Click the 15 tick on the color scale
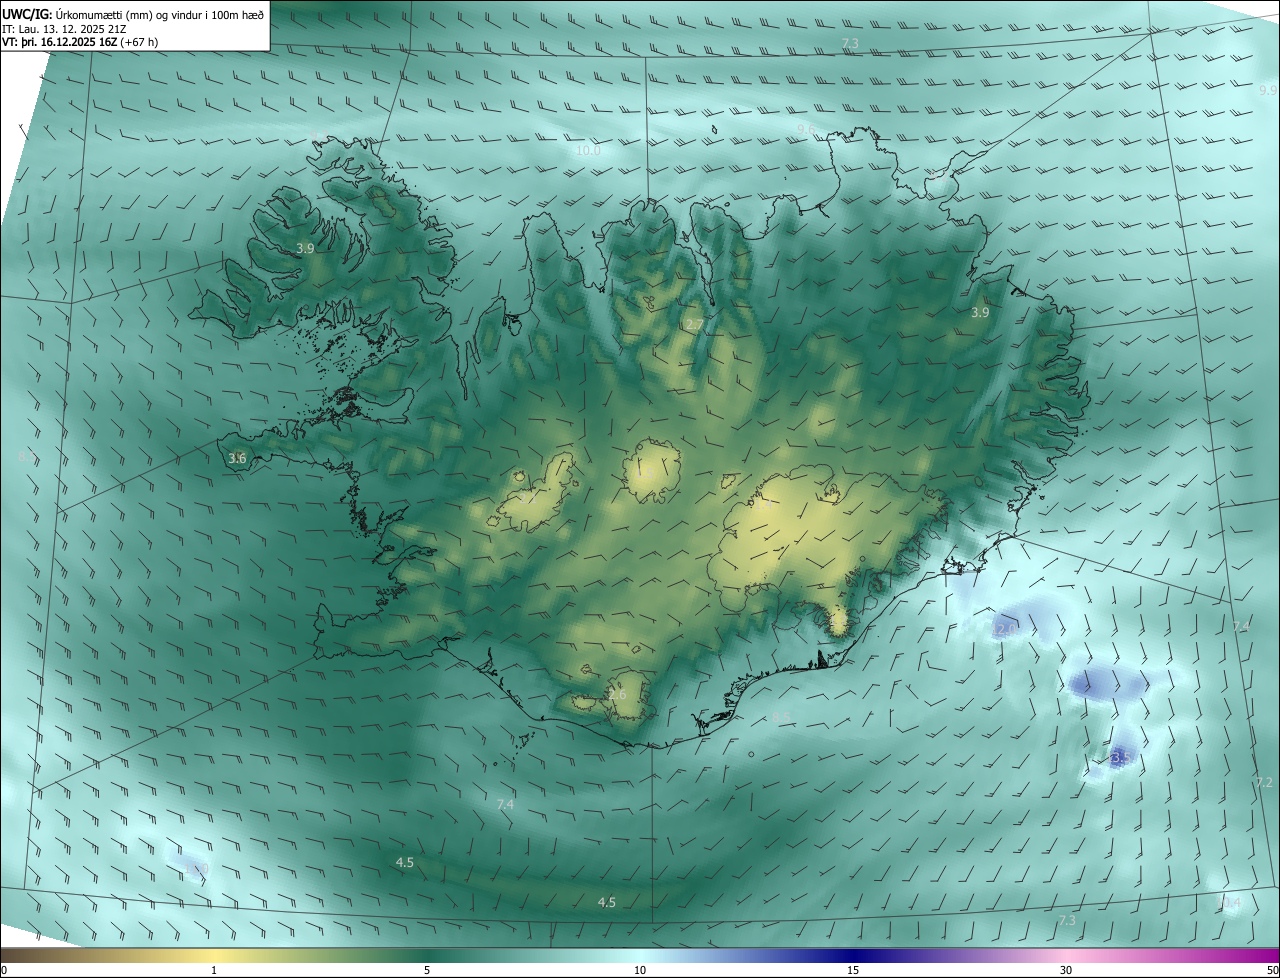Image resolution: width=1280 pixels, height=978 pixels. click(853, 970)
